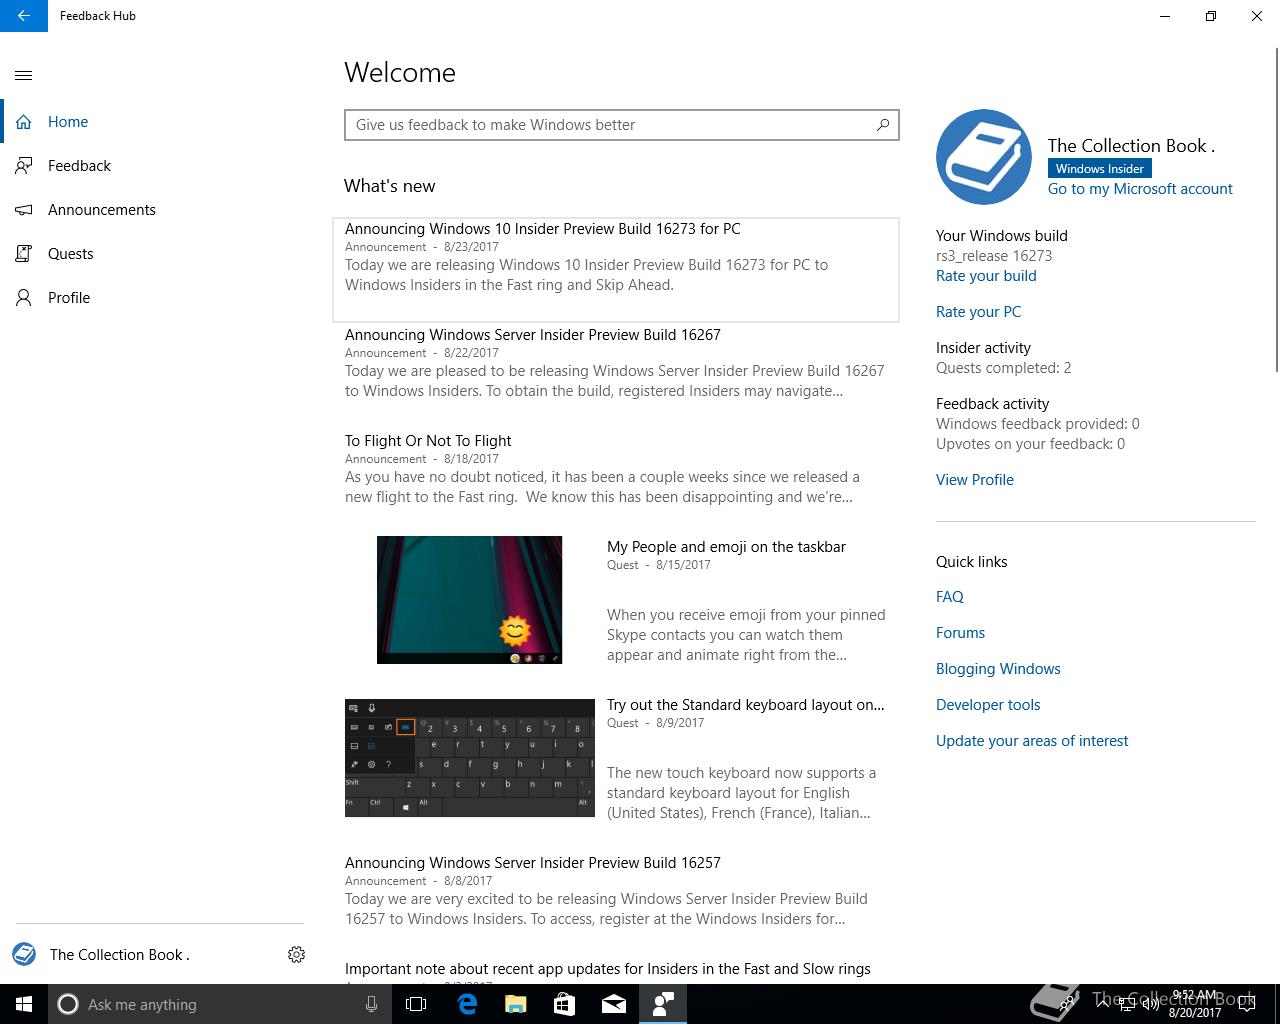Click the Announcements megaphone icon
Viewport: 1280px width, 1024px height.
tap(24, 210)
